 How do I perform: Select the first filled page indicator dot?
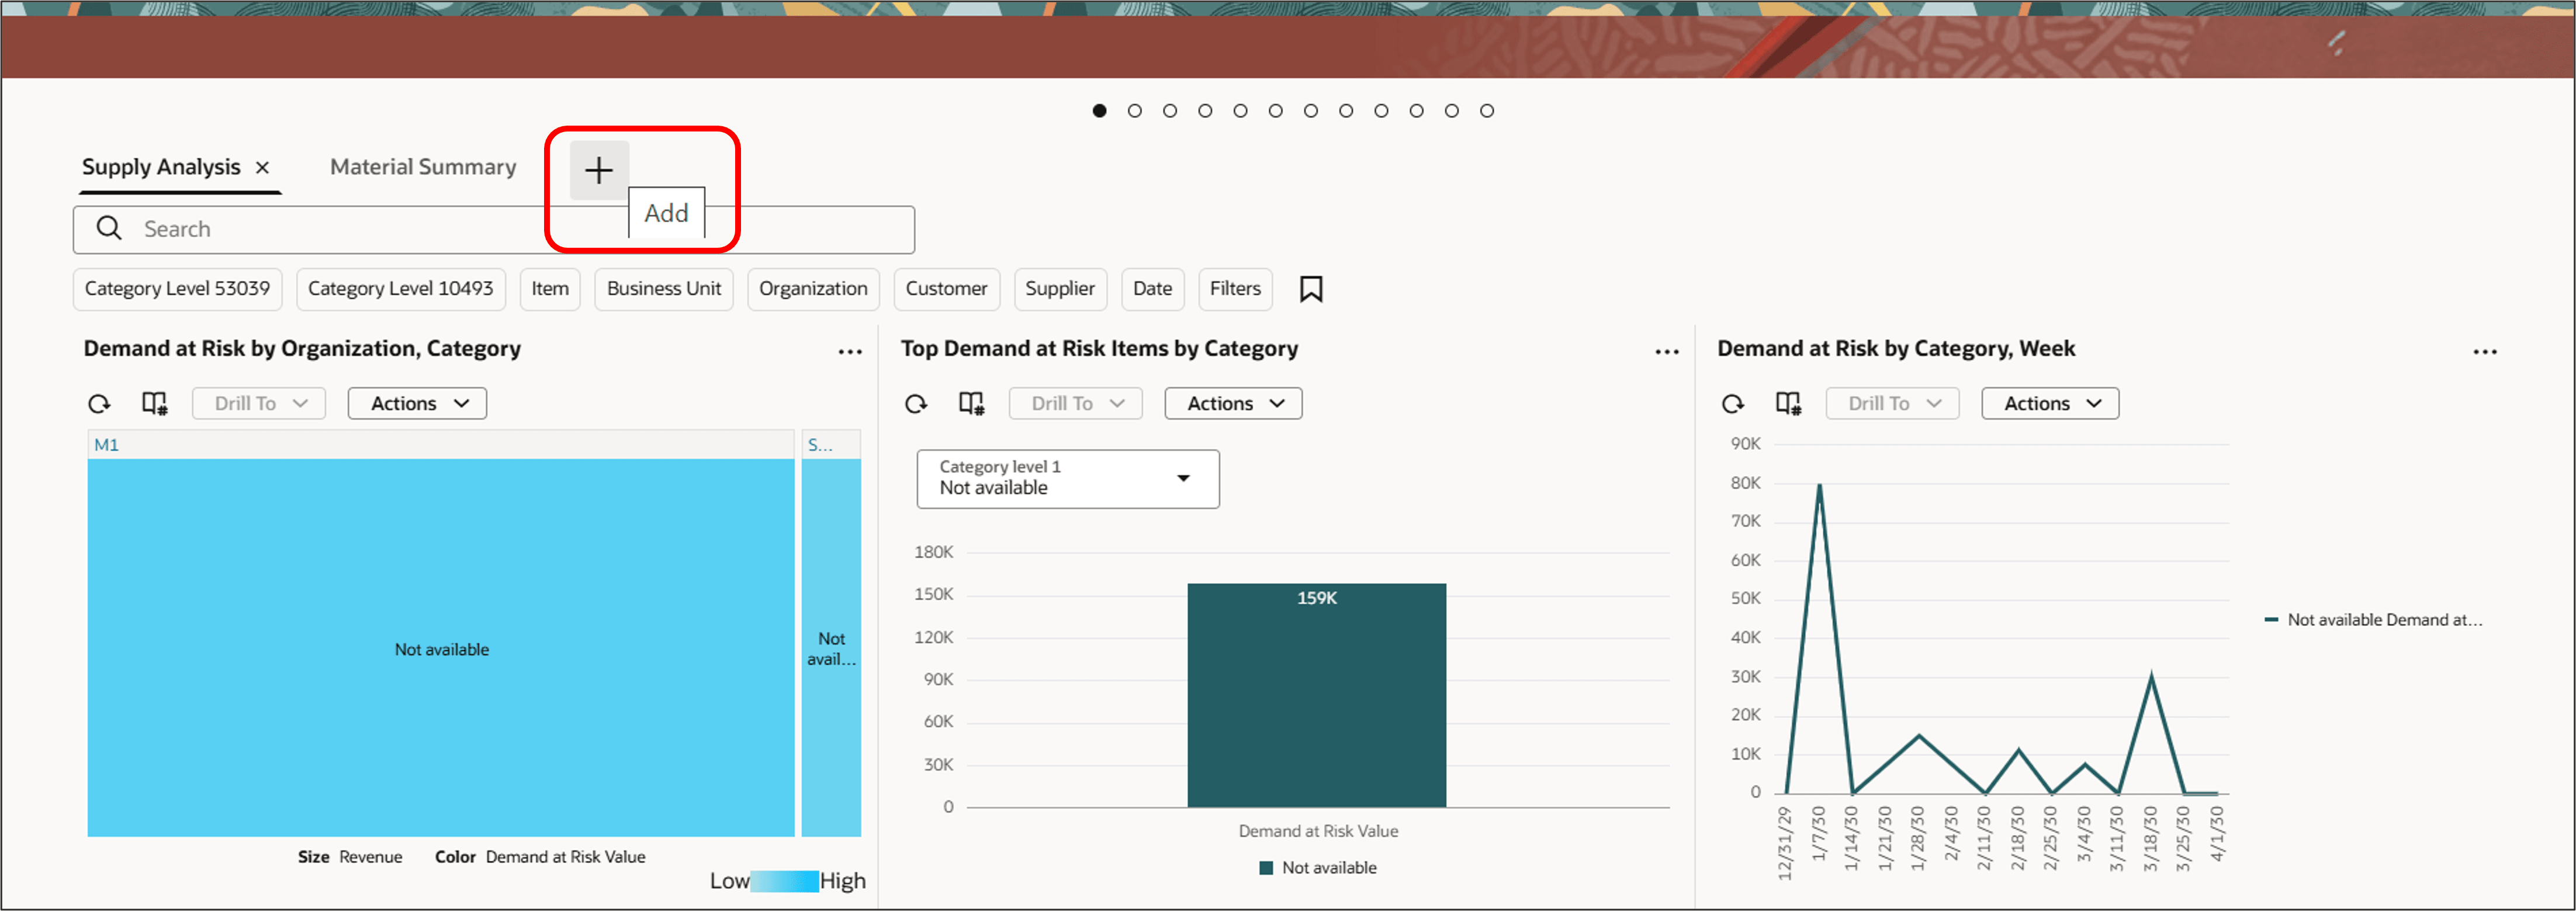point(1099,111)
